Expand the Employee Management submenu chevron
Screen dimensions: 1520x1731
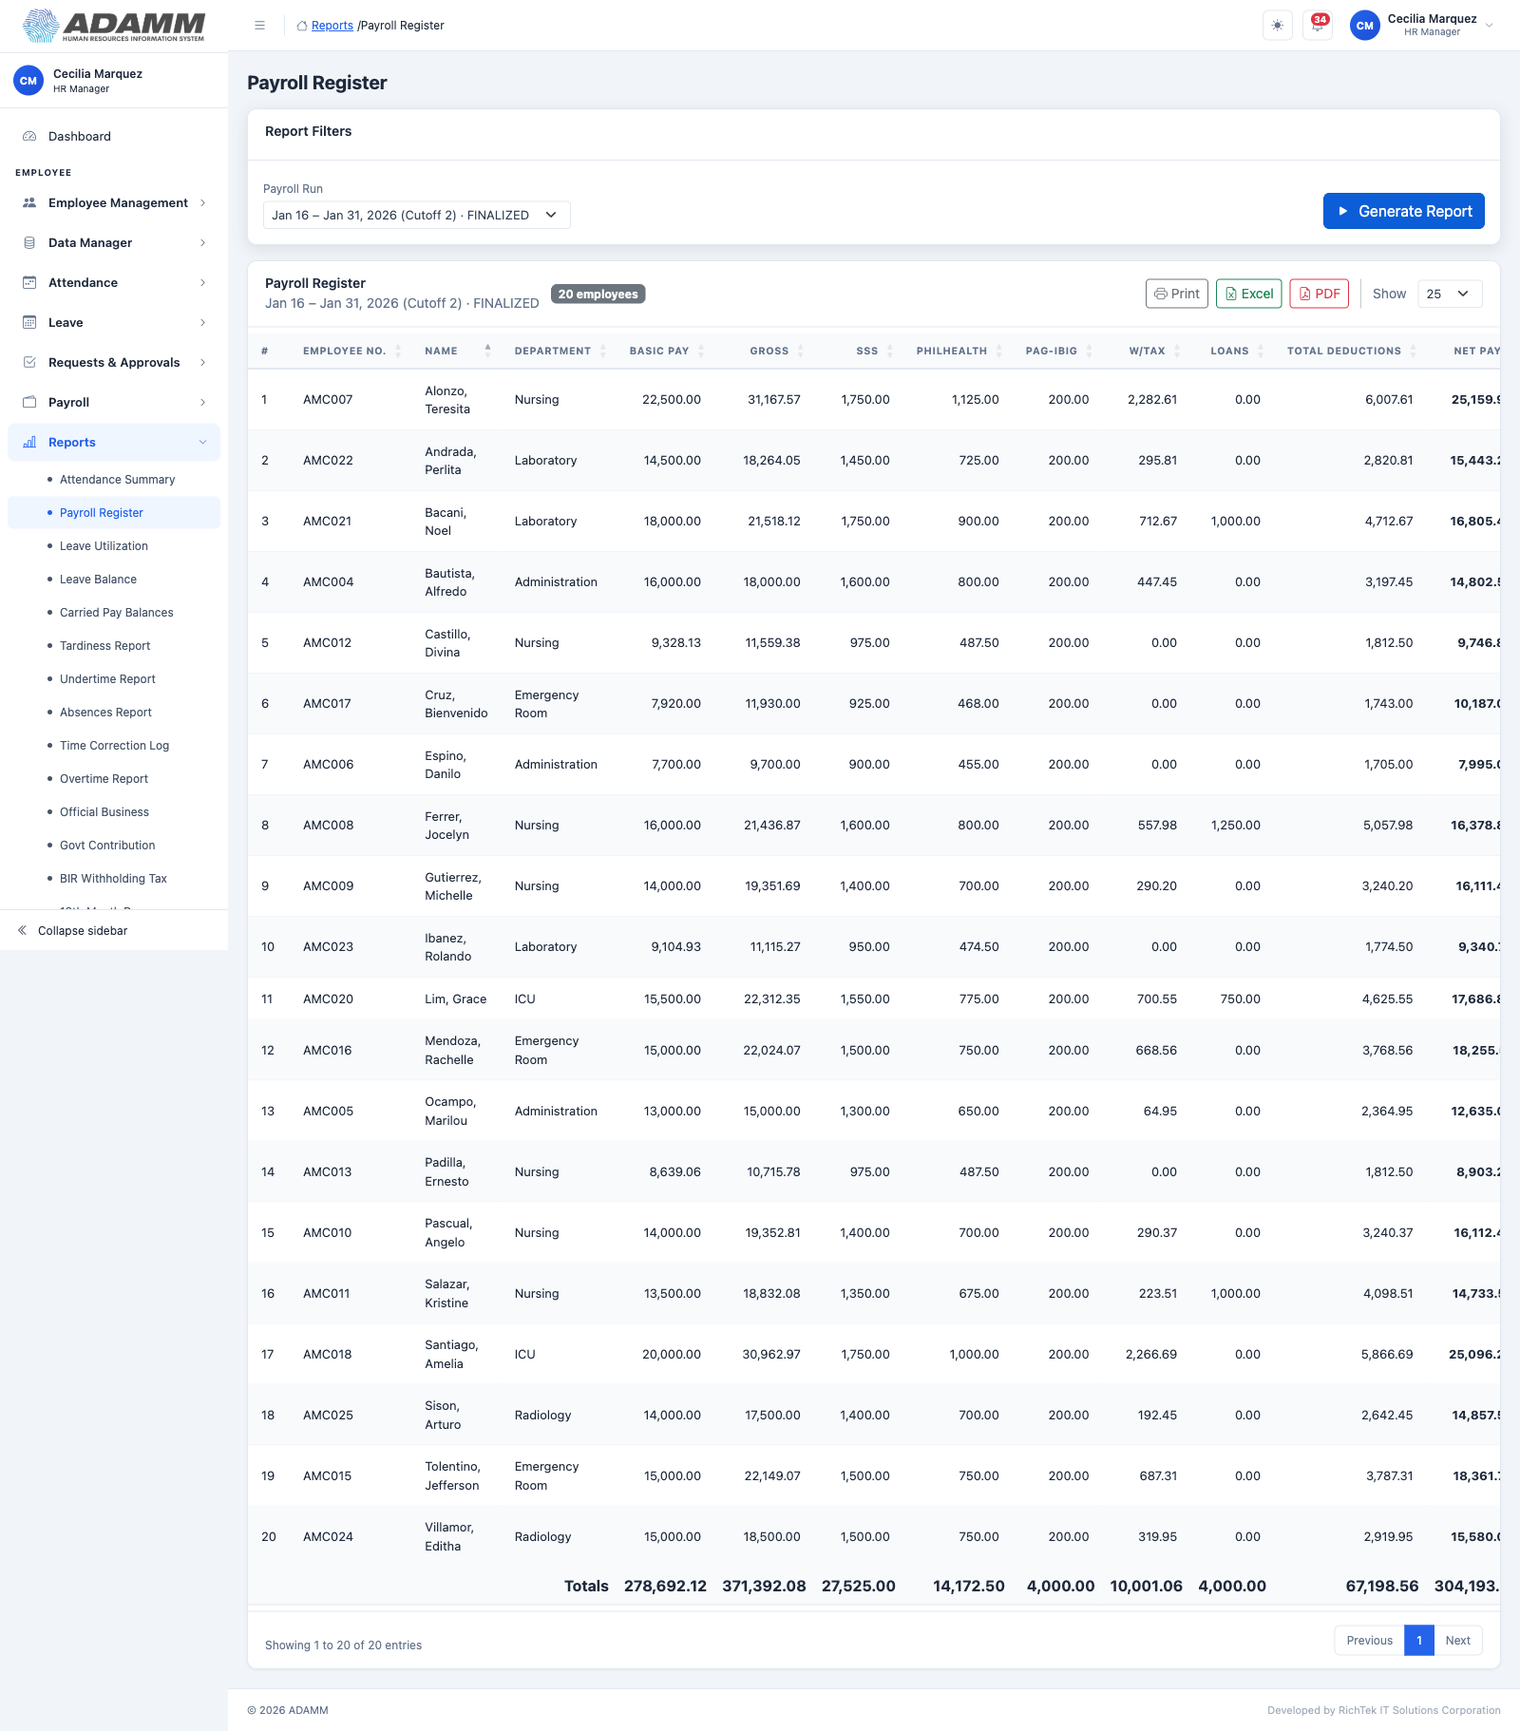(203, 203)
